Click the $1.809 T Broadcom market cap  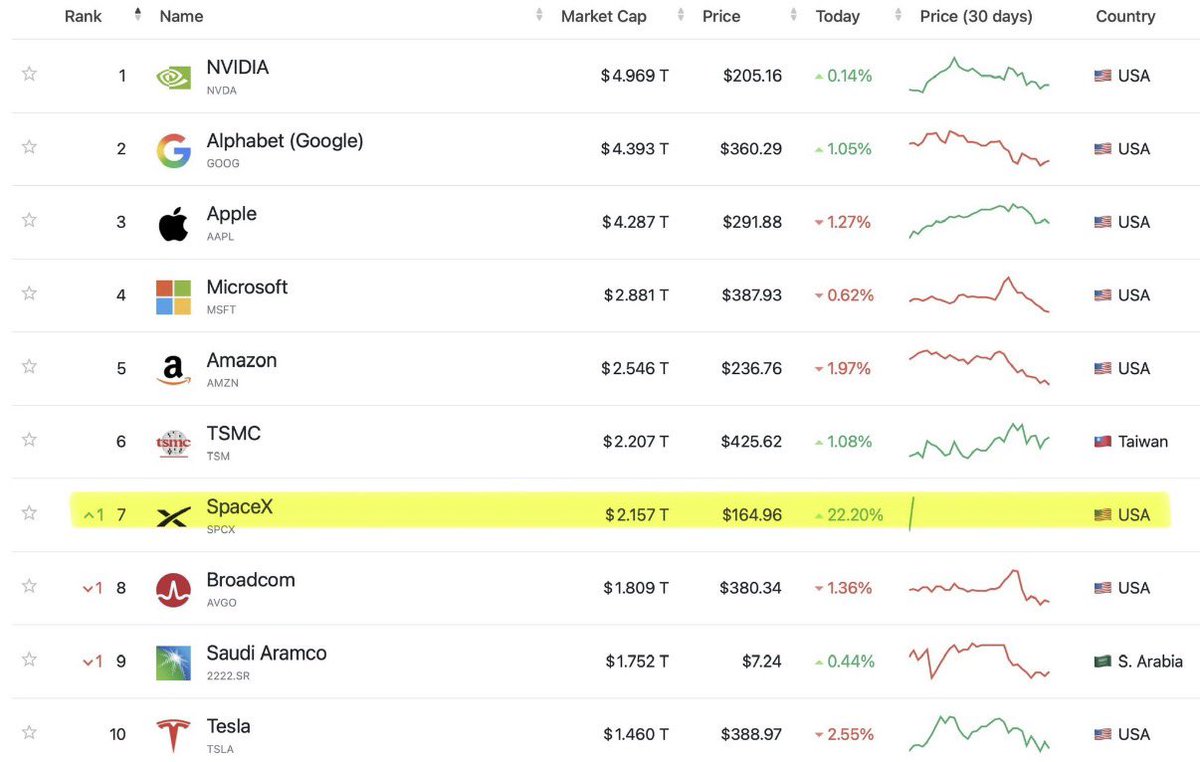tap(636, 588)
